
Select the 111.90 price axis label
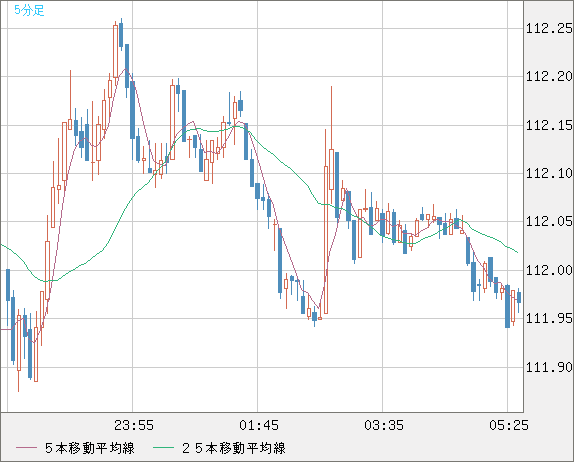click(549, 367)
